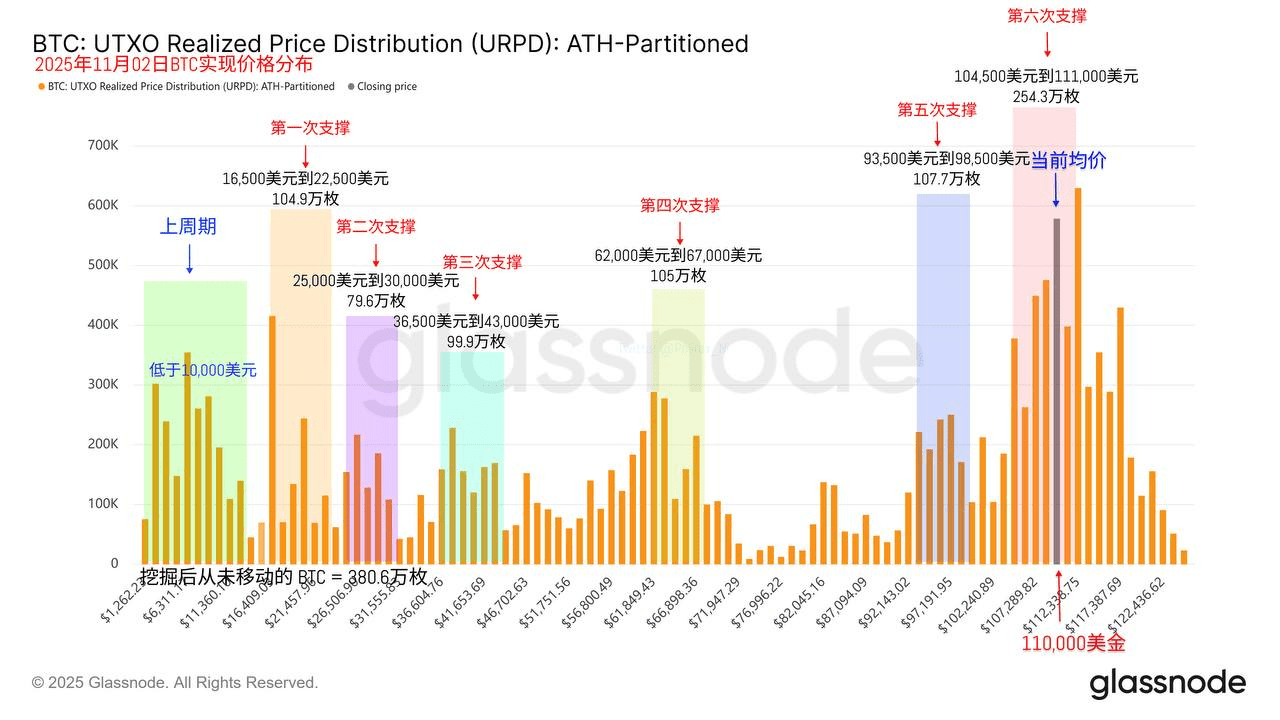The height and width of the screenshot is (720, 1280).
Task: Click the Glassnode copyright notice text
Action: [175, 683]
